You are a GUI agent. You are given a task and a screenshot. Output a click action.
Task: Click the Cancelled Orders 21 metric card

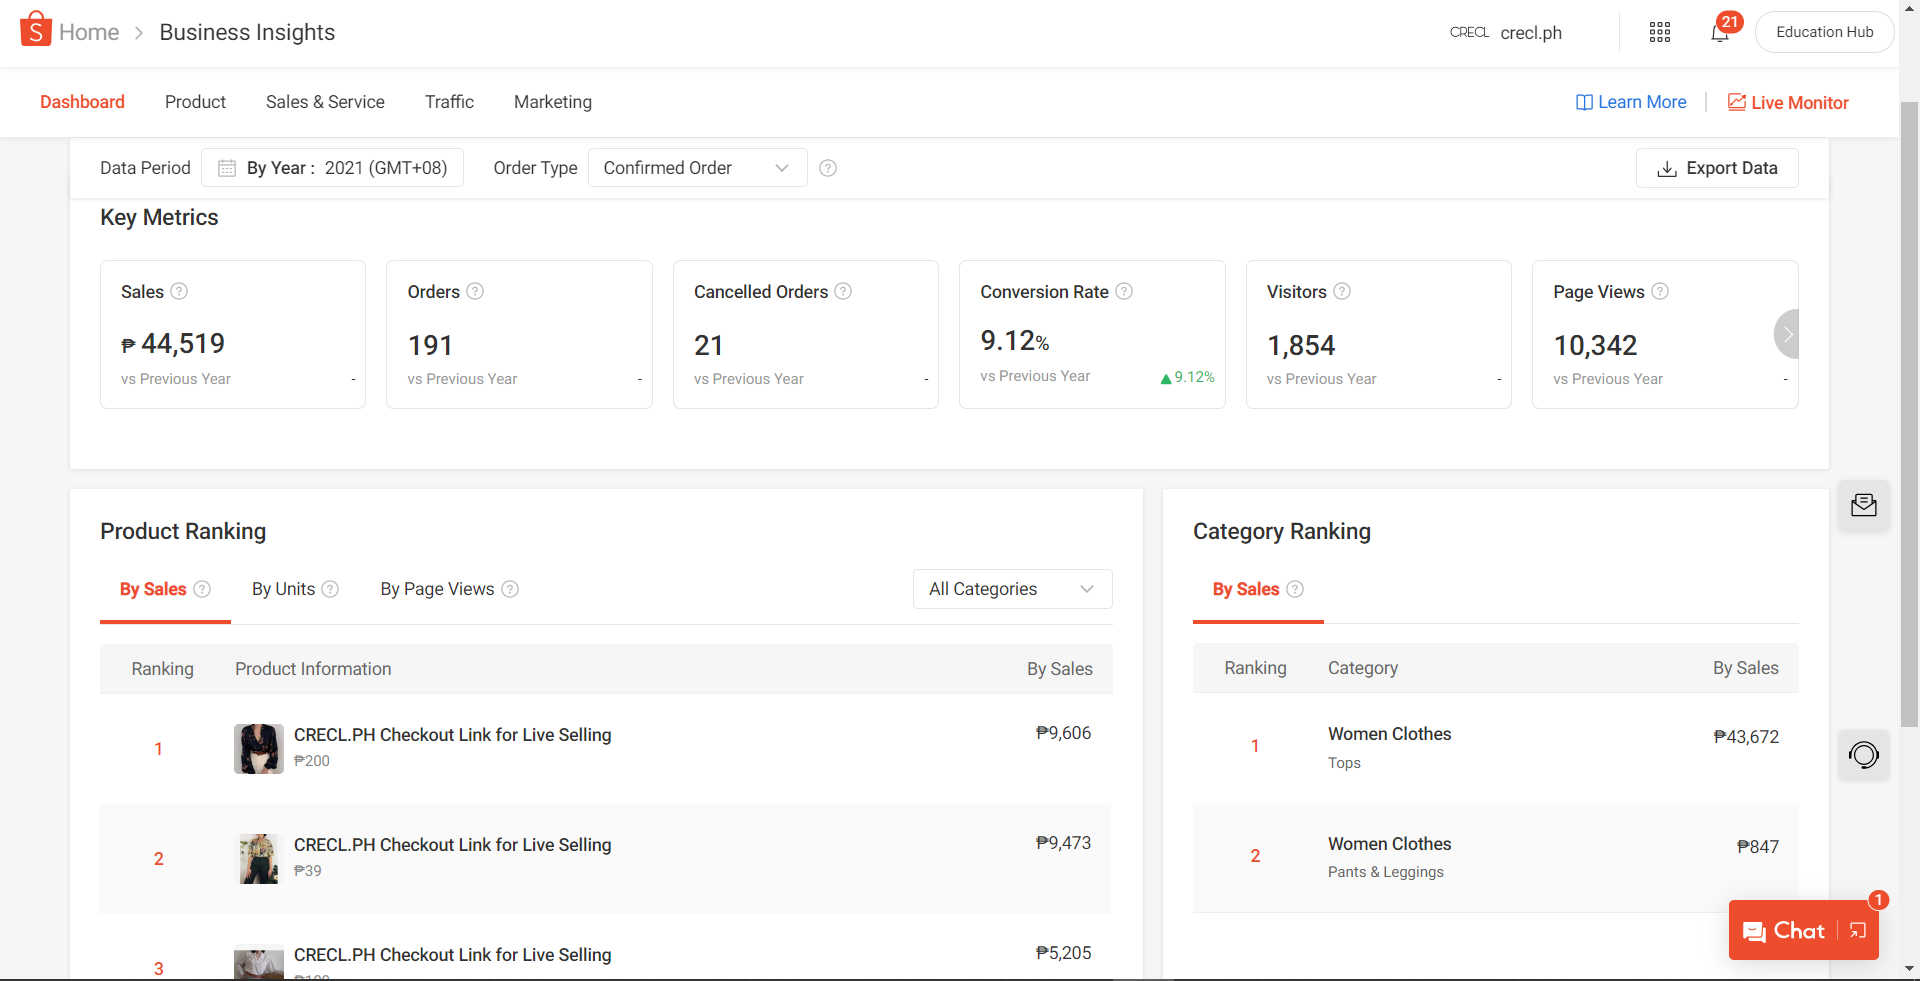coord(806,334)
